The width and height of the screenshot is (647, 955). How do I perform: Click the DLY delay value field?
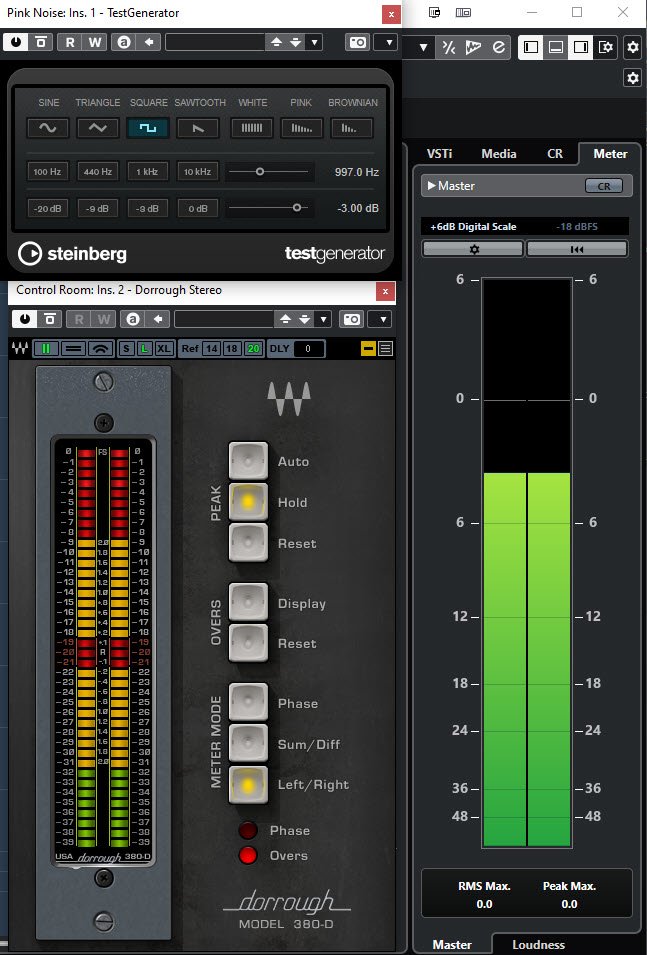[308, 348]
